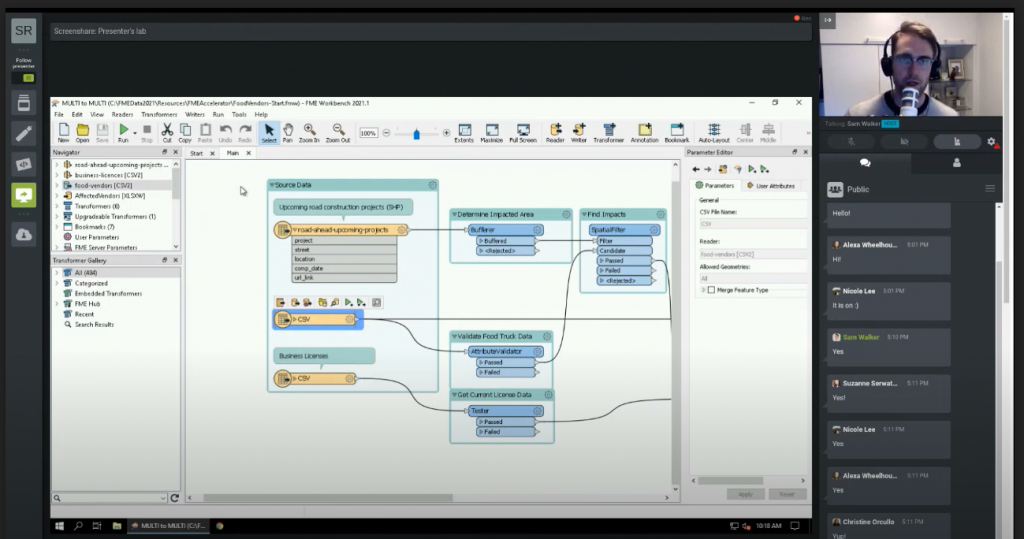Viewport: 1024px width, 539px height.
Task: Expand AffectedVendors [XLSXW] in Navigator
Action: click(x=57, y=195)
